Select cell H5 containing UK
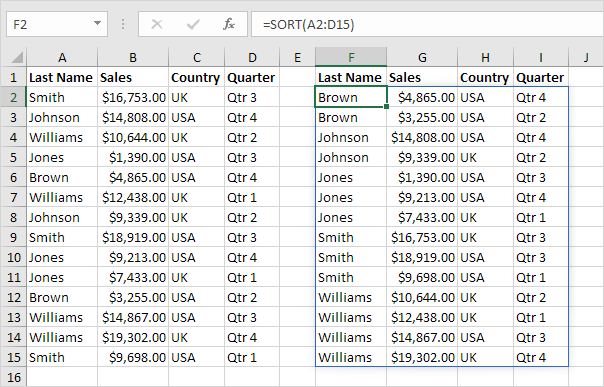The width and height of the screenshot is (604, 387). pos(485,157)
